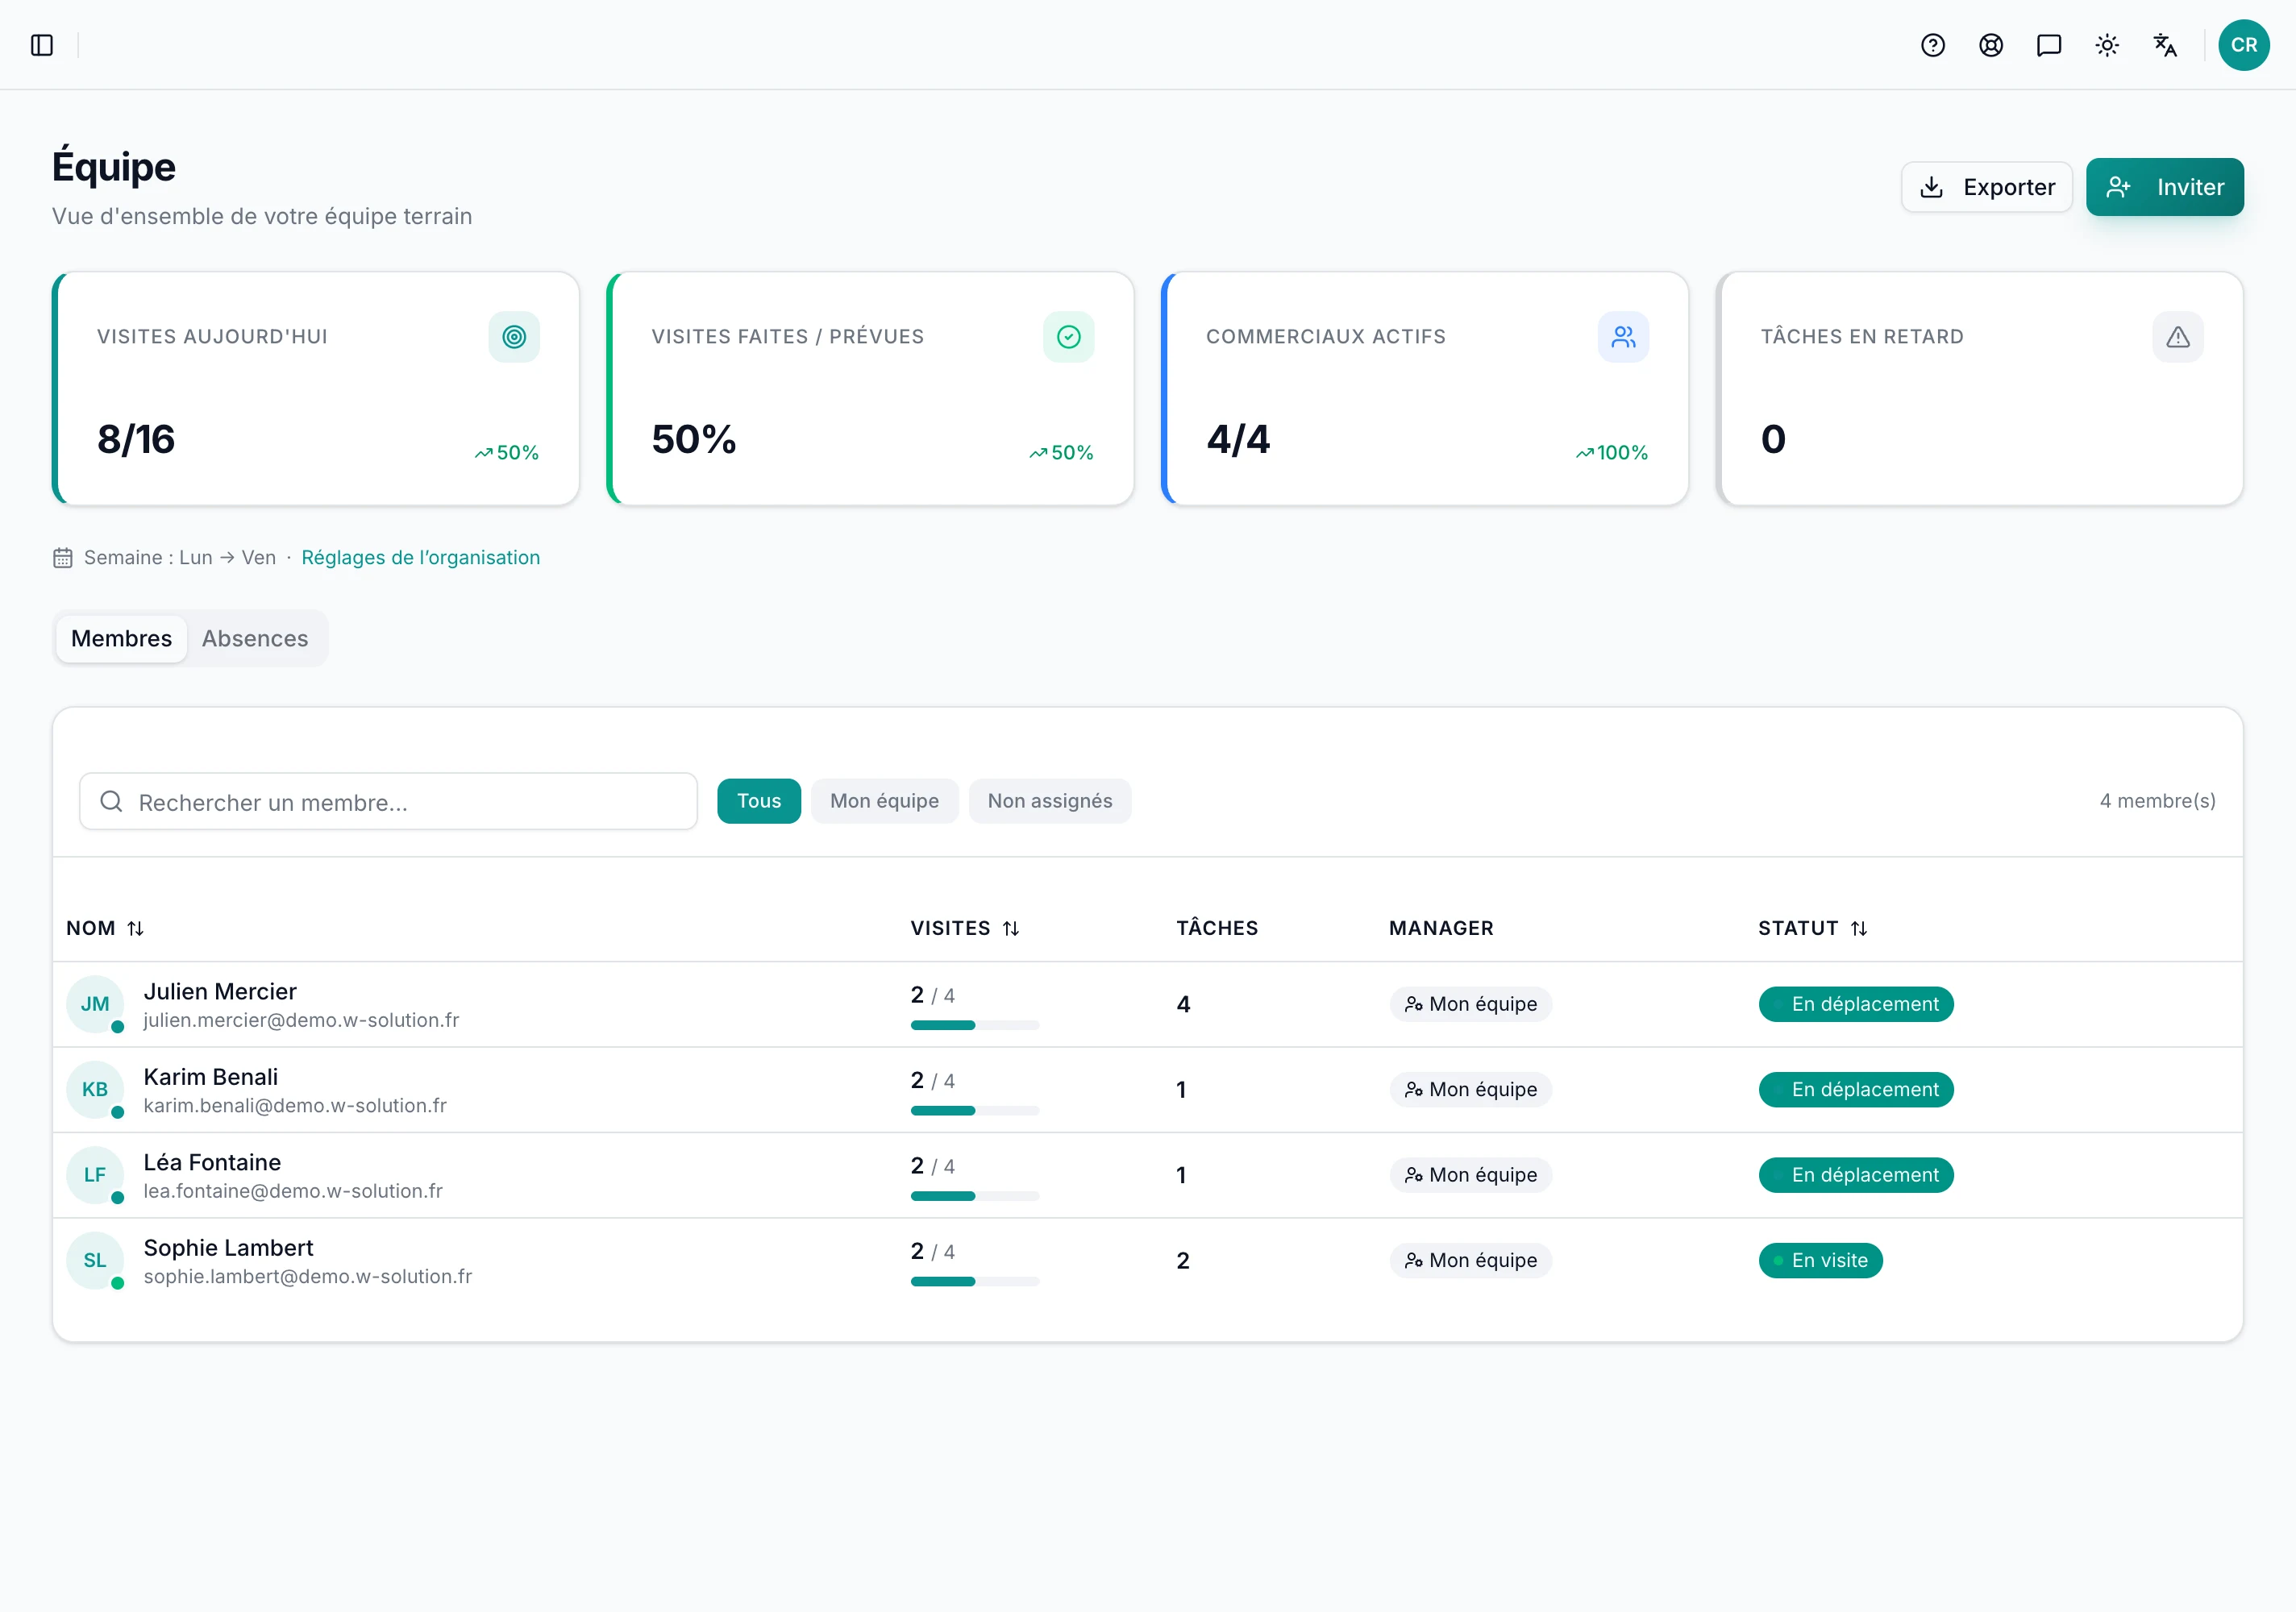Click the Inviter button
2296x1612 pixels.
coord(2165,187)
